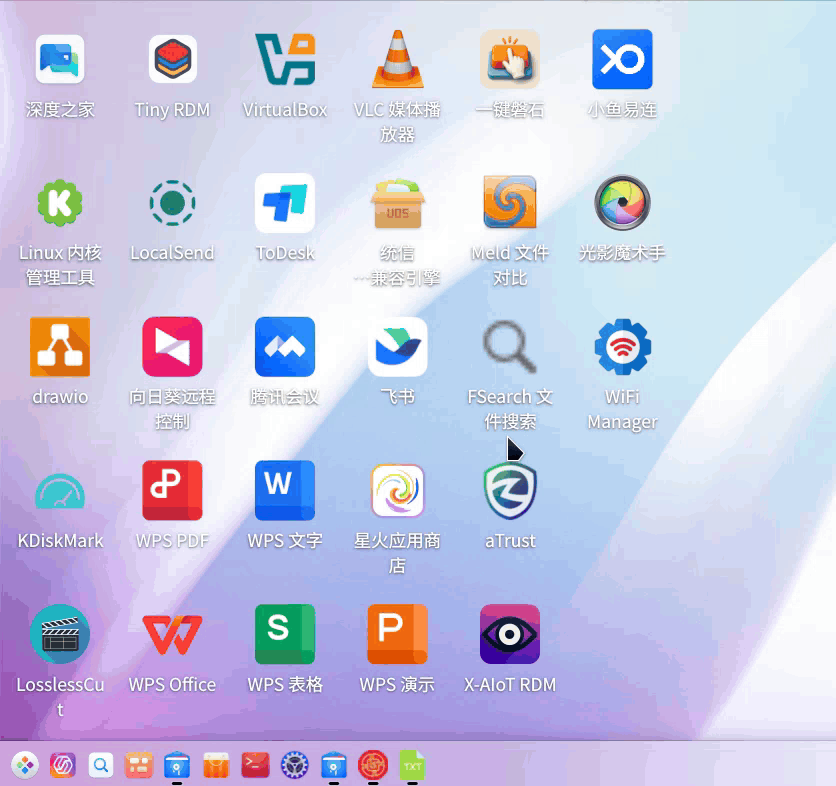Screen dimensions: 836x786
Task: Open the LosslessCut clapperboard icon
Action: click(60, 635)
